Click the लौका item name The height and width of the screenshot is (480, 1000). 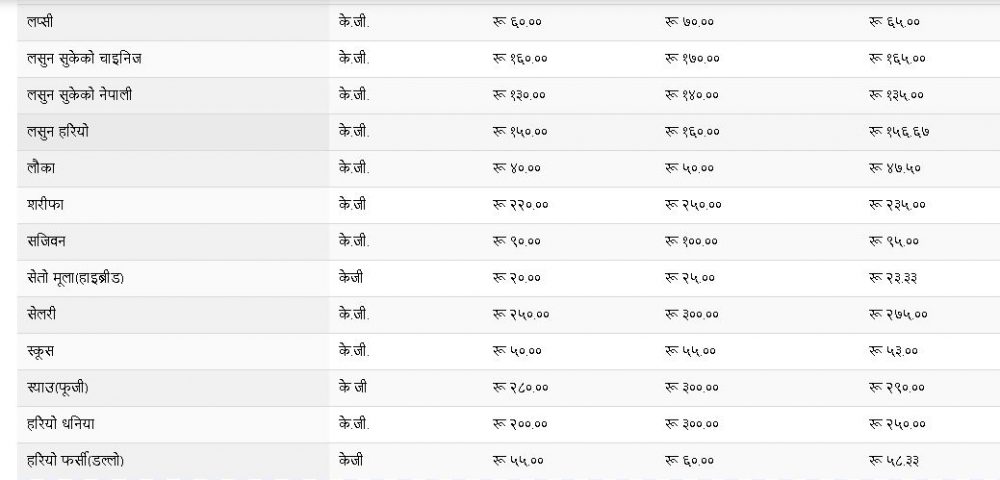[42, 168]
